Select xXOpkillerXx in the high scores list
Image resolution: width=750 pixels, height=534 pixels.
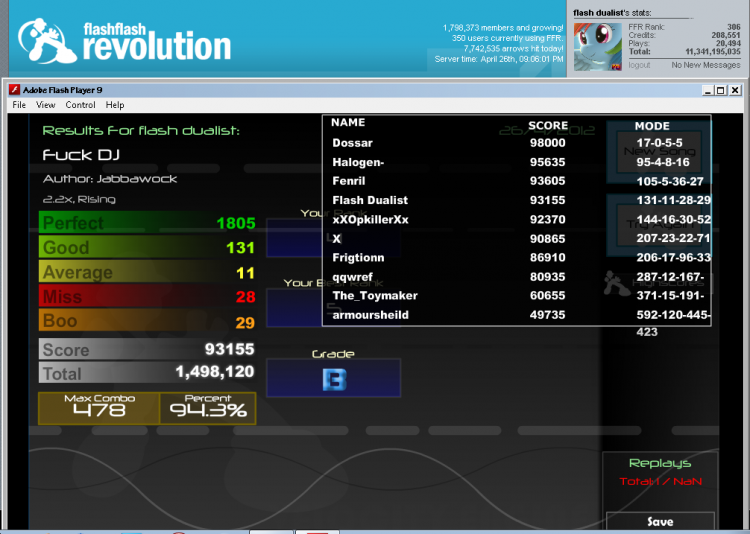tap(371, 220)
